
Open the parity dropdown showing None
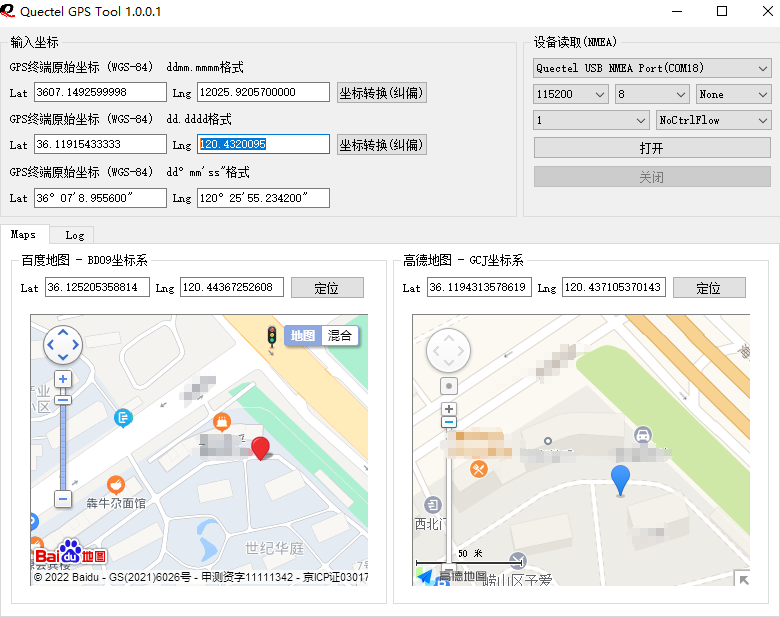(x=733, y=94)
